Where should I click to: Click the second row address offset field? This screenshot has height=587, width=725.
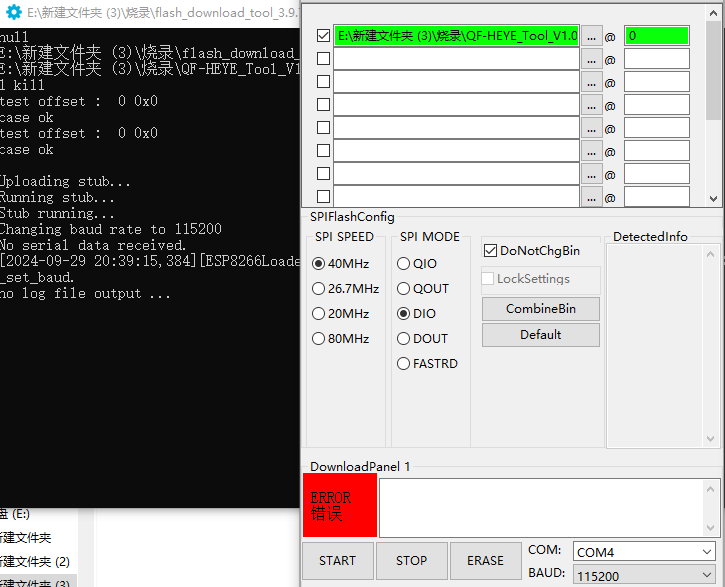(x=657, y=59)
